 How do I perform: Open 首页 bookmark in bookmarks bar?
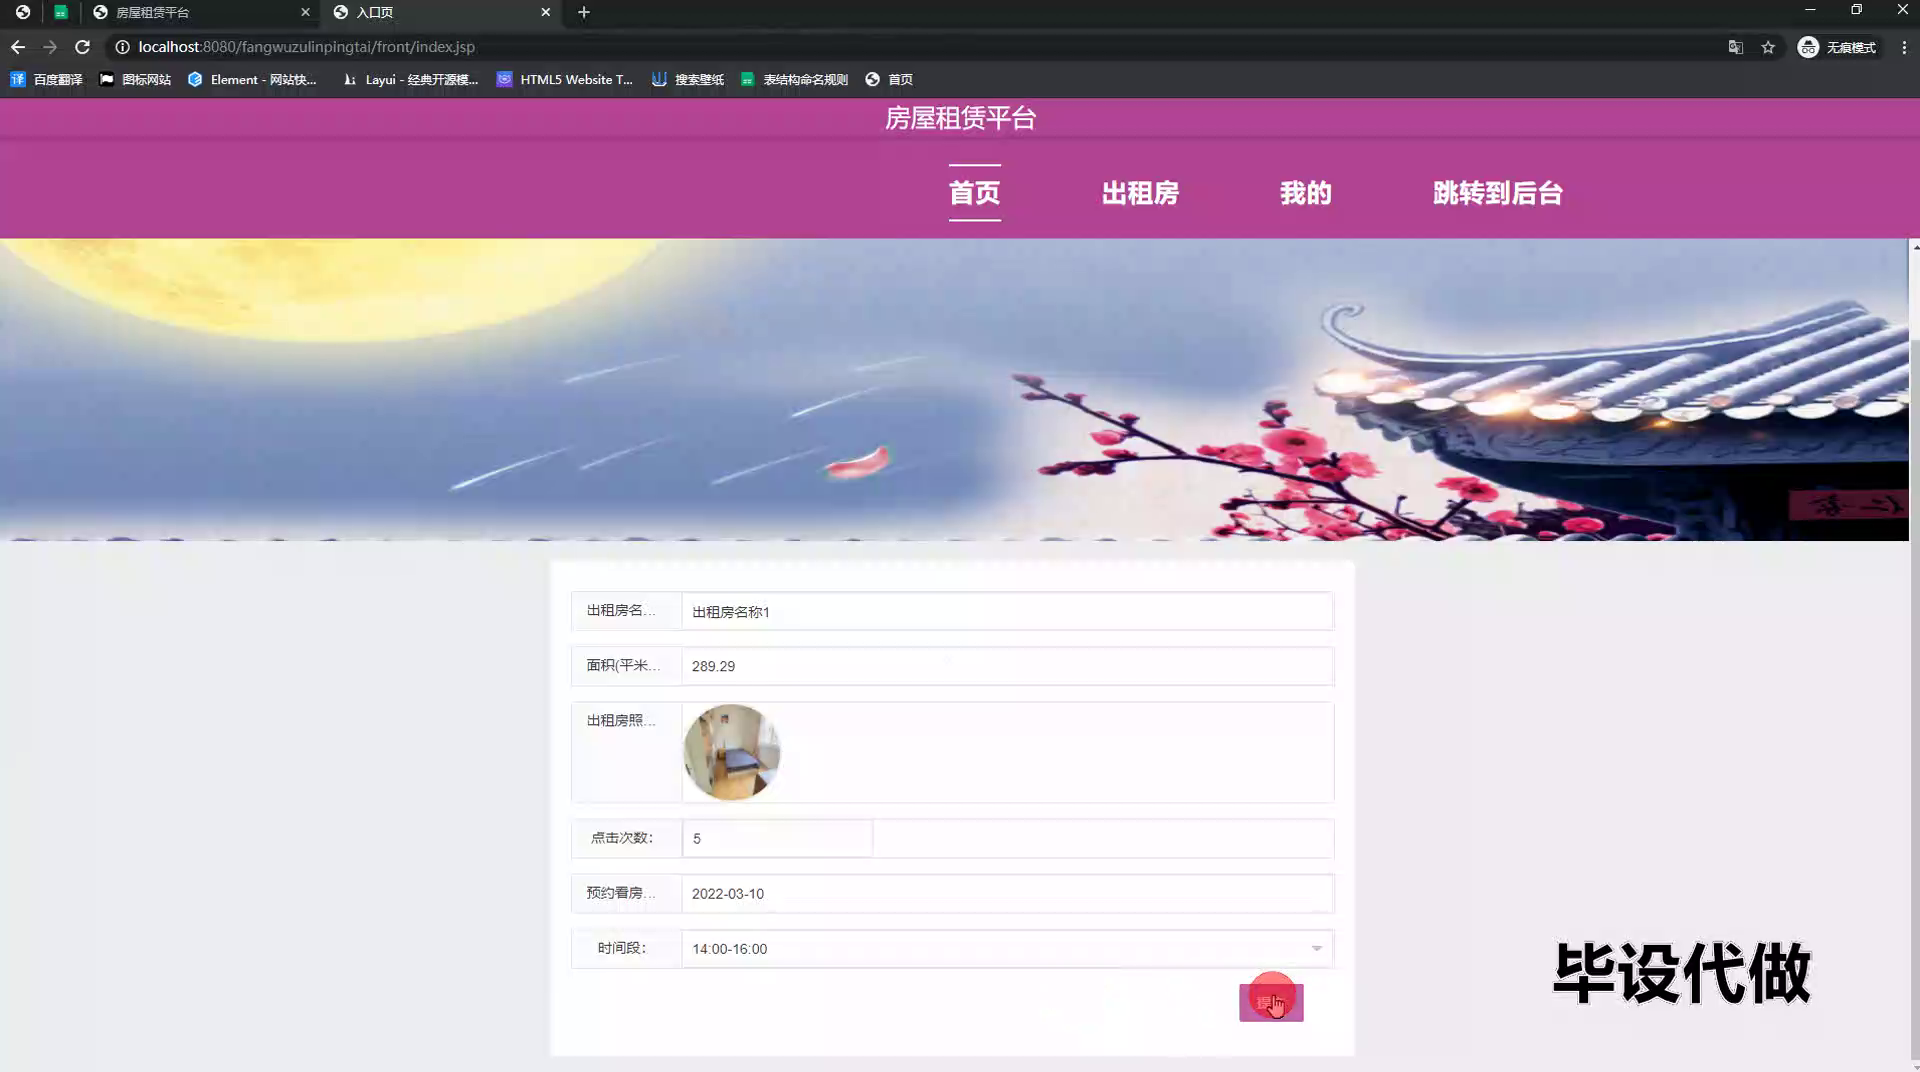coord(889,79)
